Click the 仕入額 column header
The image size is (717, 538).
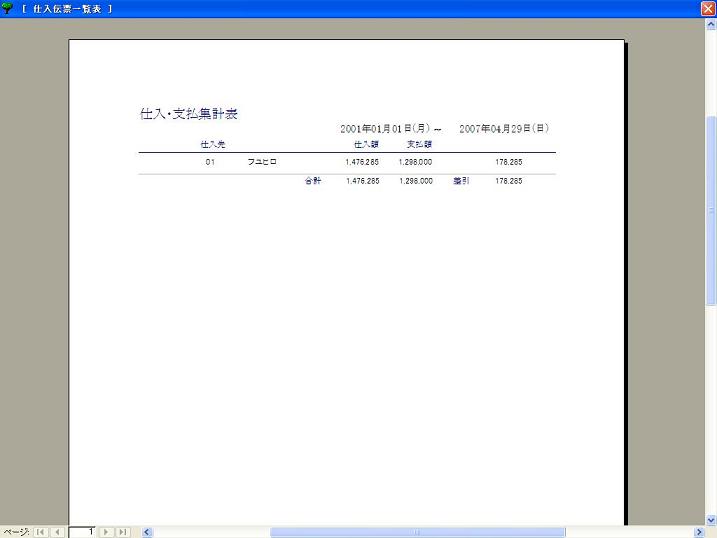[366, 144]
